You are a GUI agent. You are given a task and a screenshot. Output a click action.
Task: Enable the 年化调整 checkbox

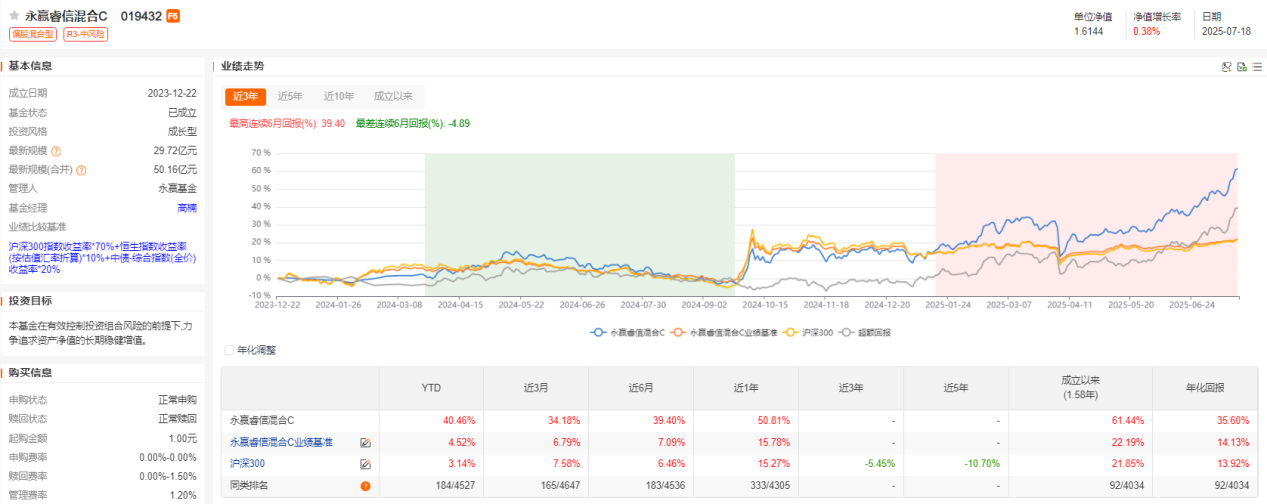click(x=230, y=351)
